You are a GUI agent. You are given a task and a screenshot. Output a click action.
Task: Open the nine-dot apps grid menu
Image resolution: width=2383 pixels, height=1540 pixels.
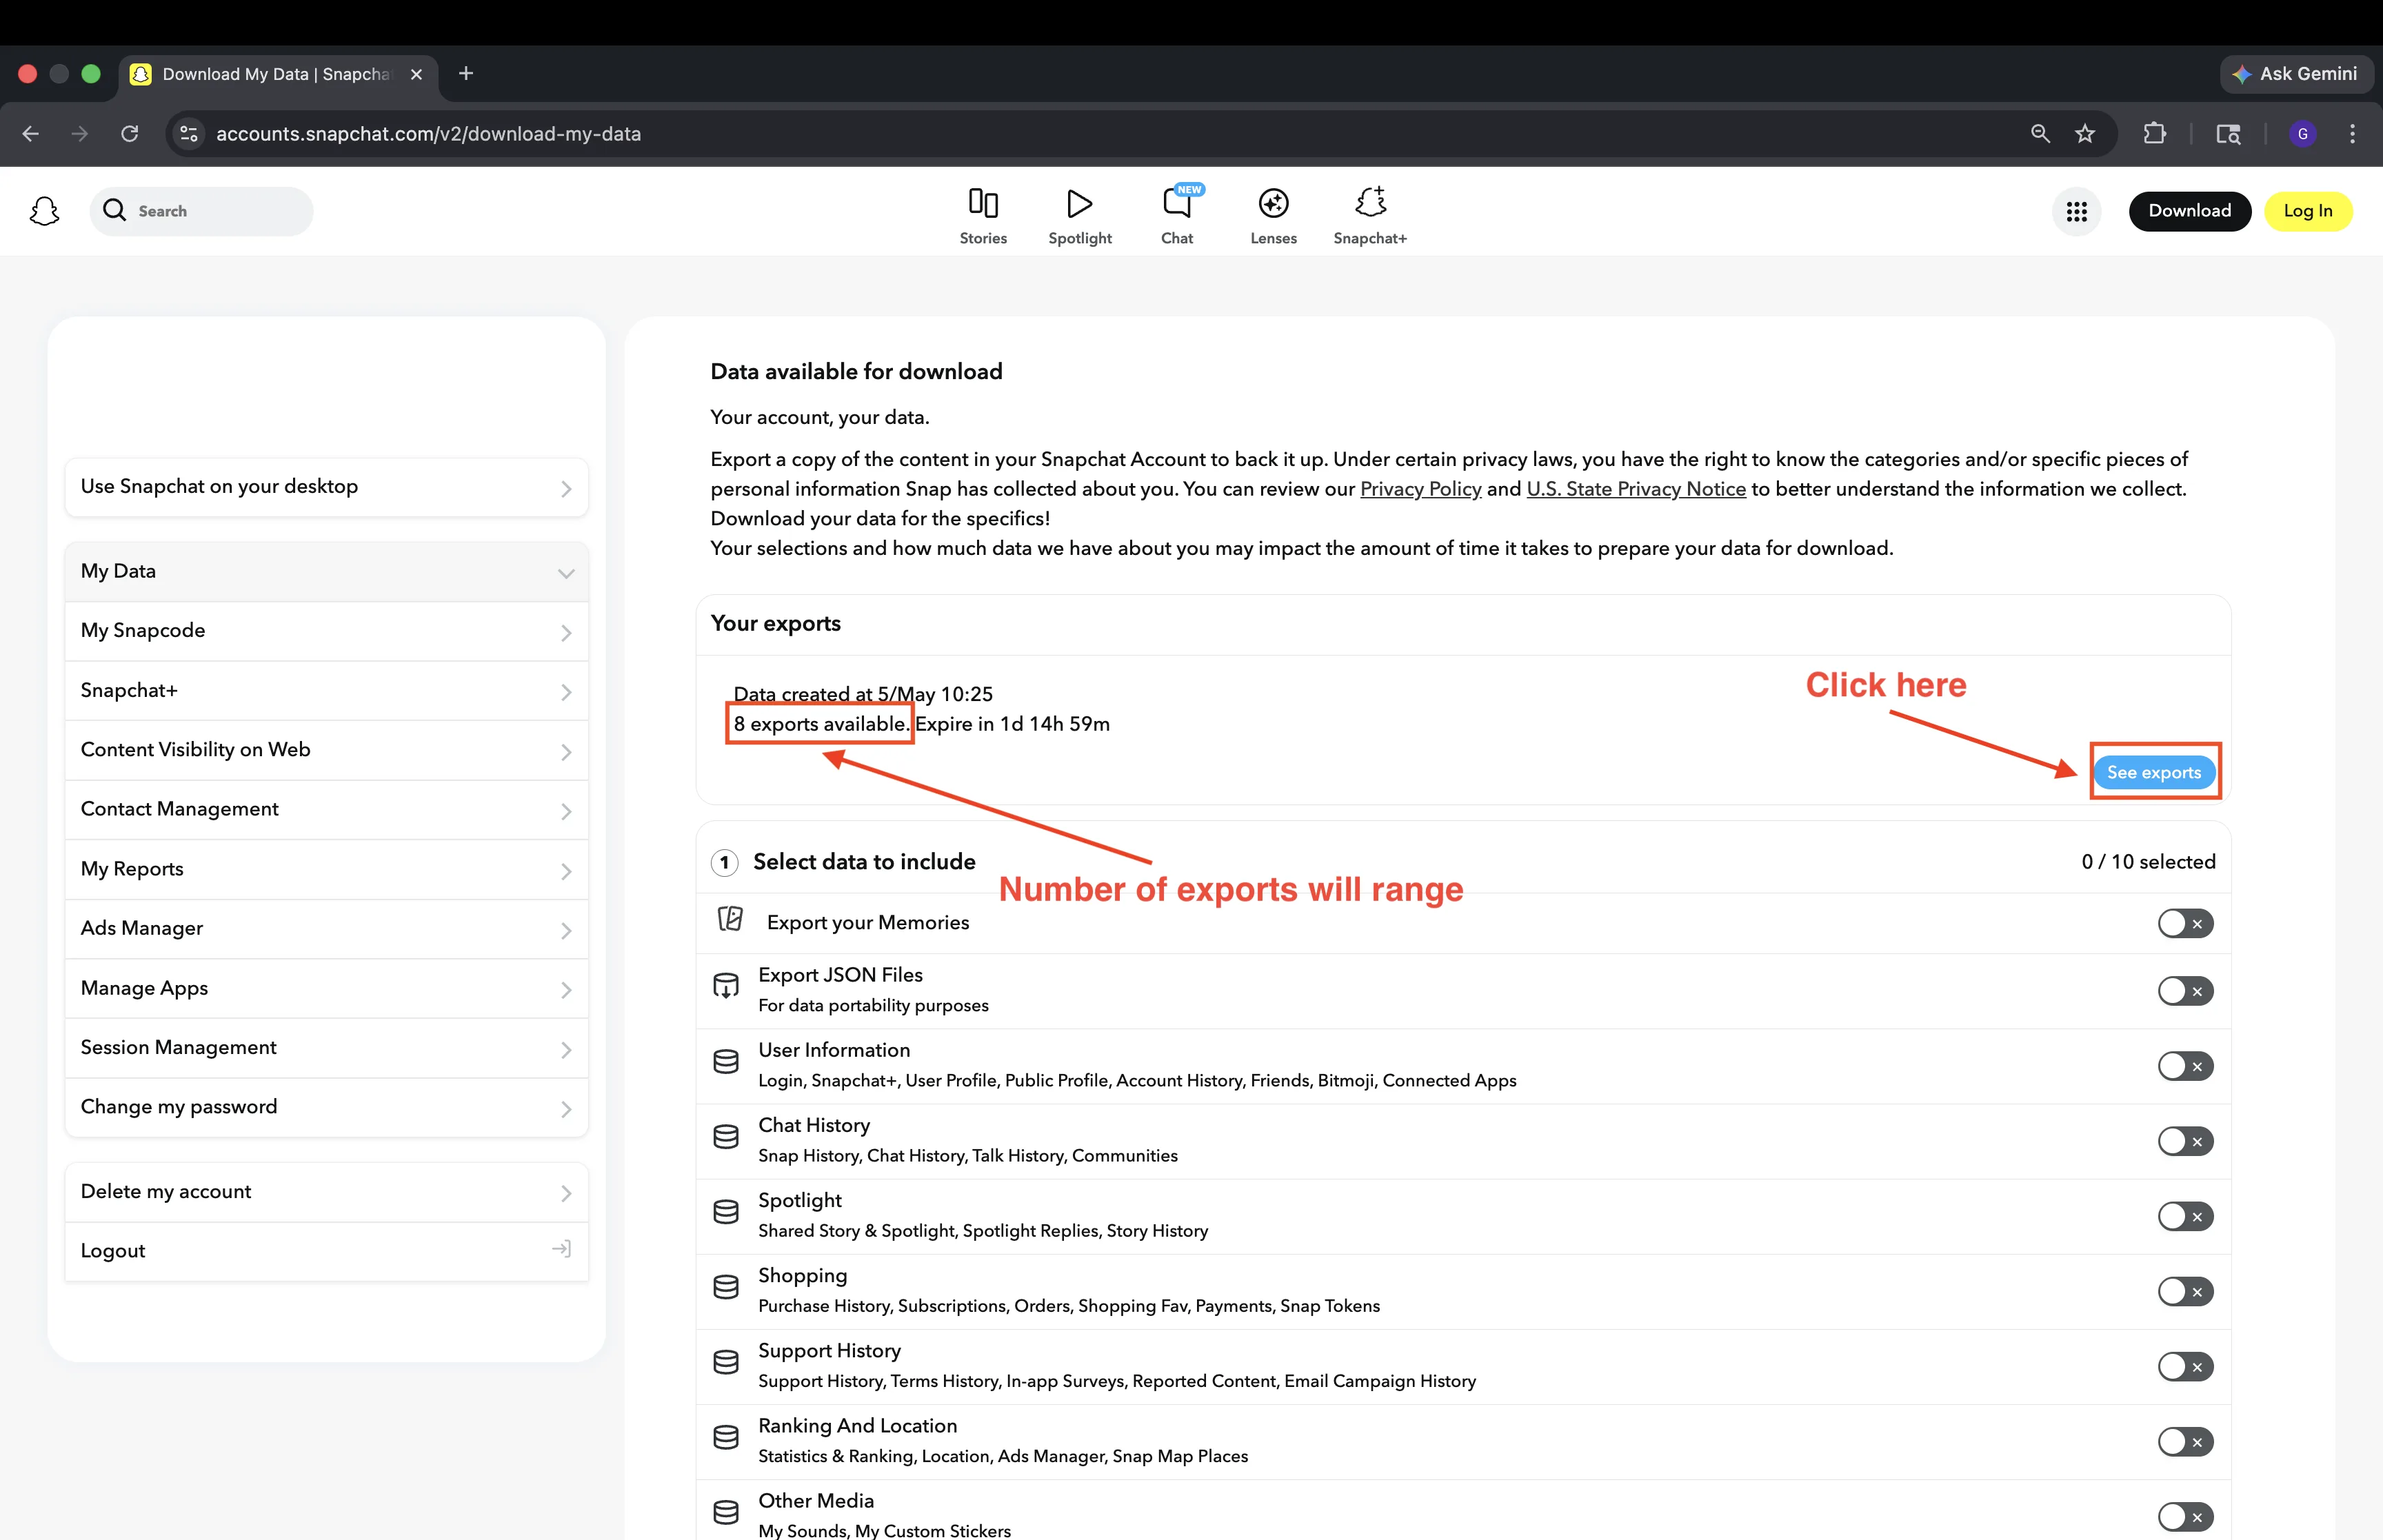(x=2077, y=211)
